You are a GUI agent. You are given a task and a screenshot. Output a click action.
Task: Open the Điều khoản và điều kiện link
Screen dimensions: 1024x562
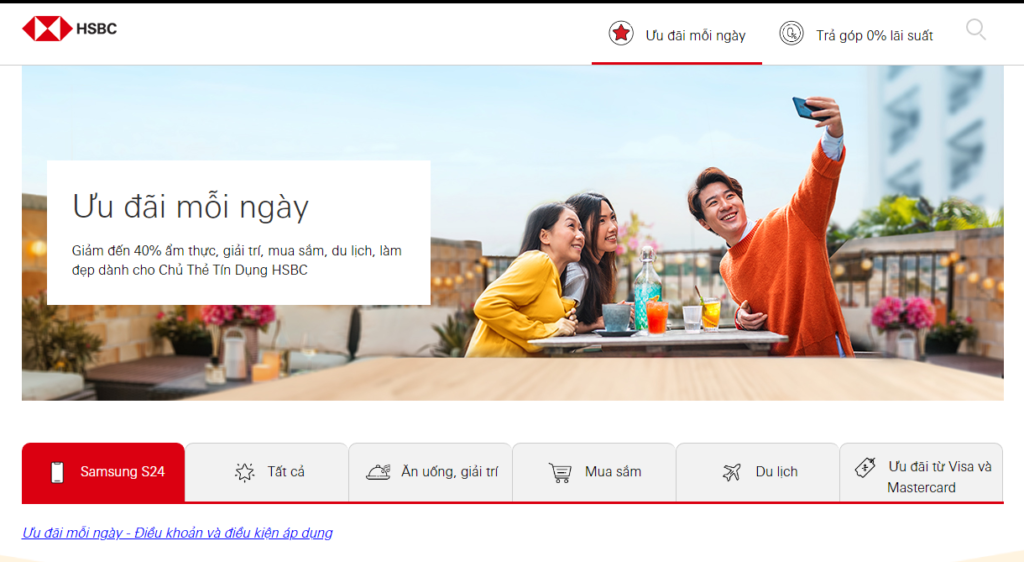coord(177,533)
